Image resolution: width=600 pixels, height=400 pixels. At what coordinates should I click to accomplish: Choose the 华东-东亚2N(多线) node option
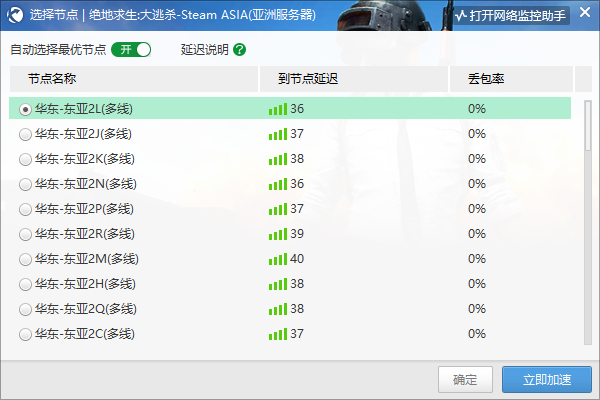pos(26,184)
